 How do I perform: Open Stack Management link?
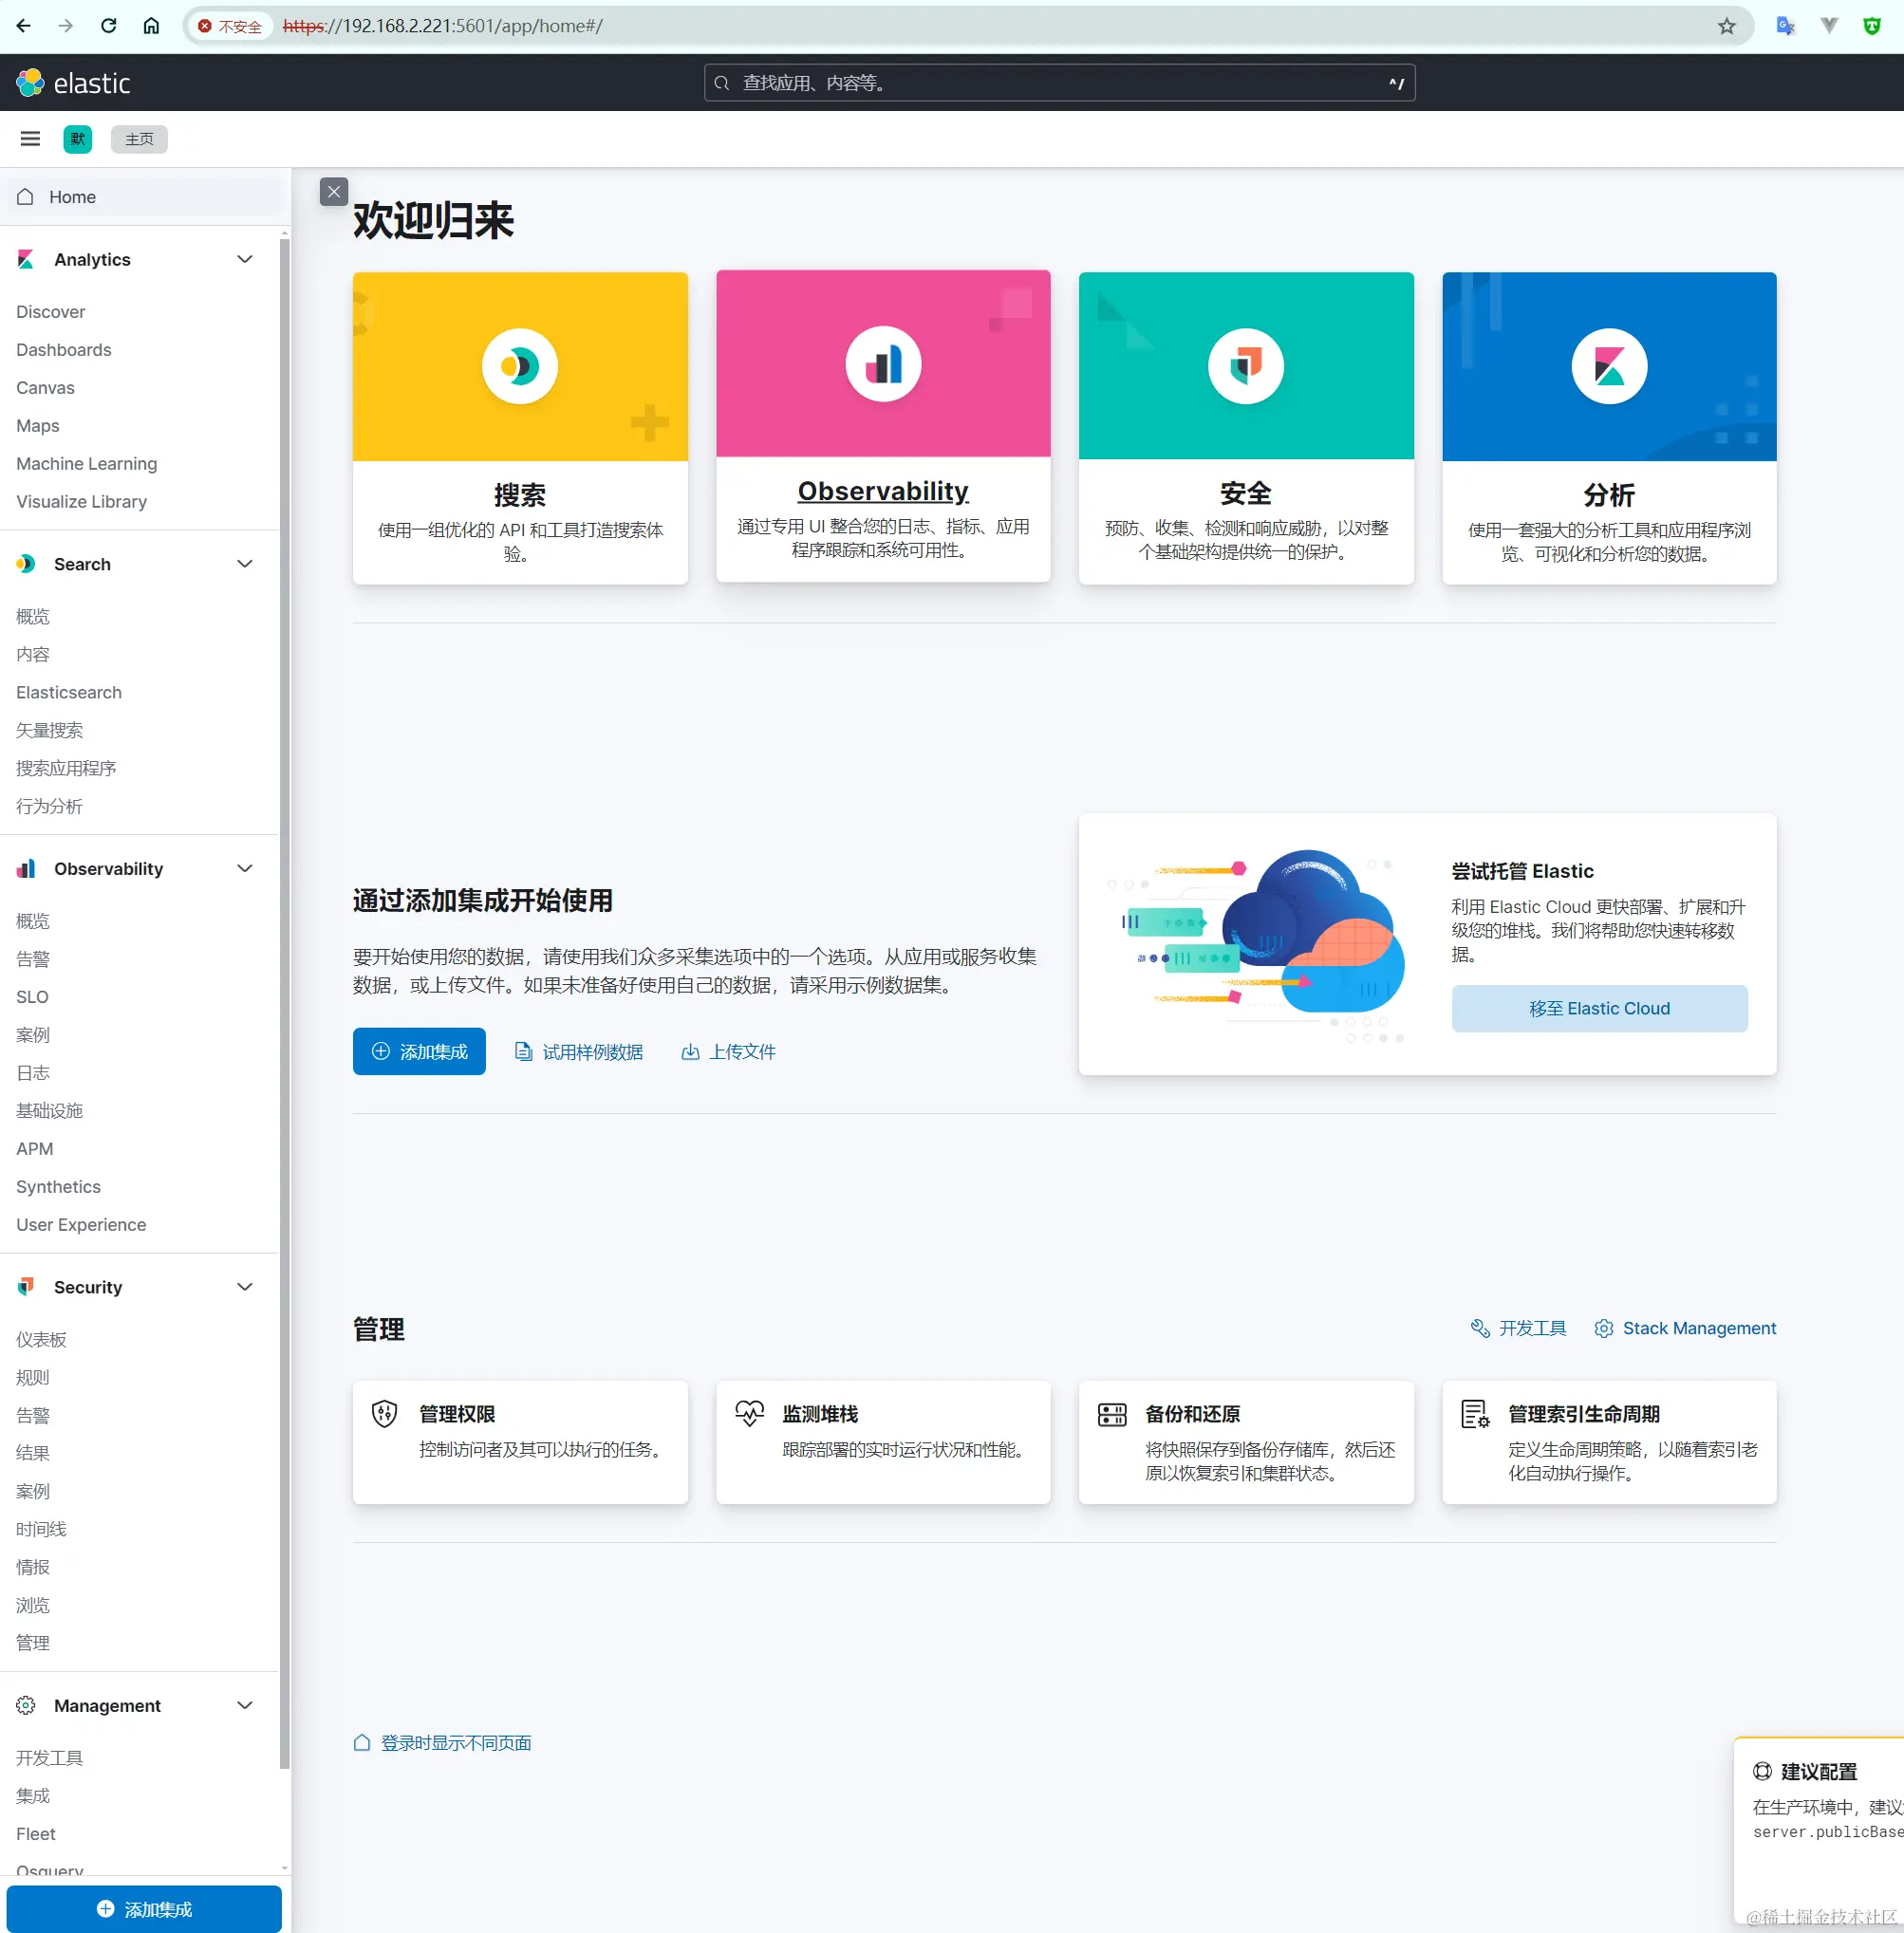click(1698, 1328)
